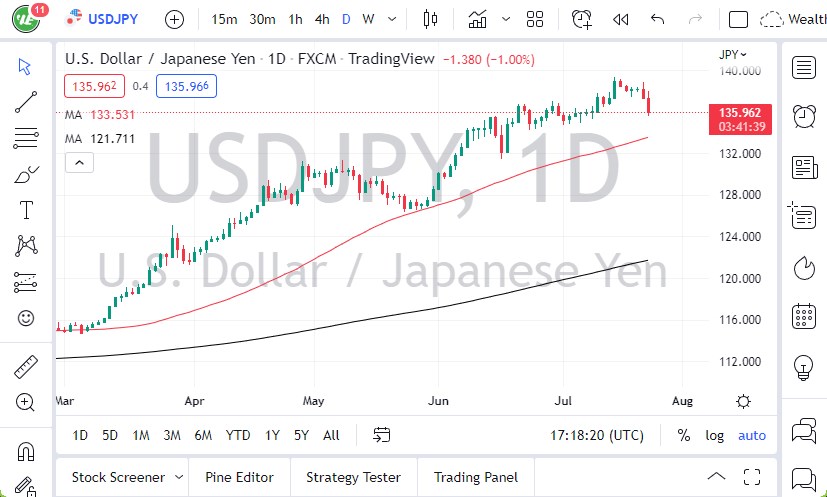
Task: Collapse the indicator legend chevron
Action: (x=73, y=163)
